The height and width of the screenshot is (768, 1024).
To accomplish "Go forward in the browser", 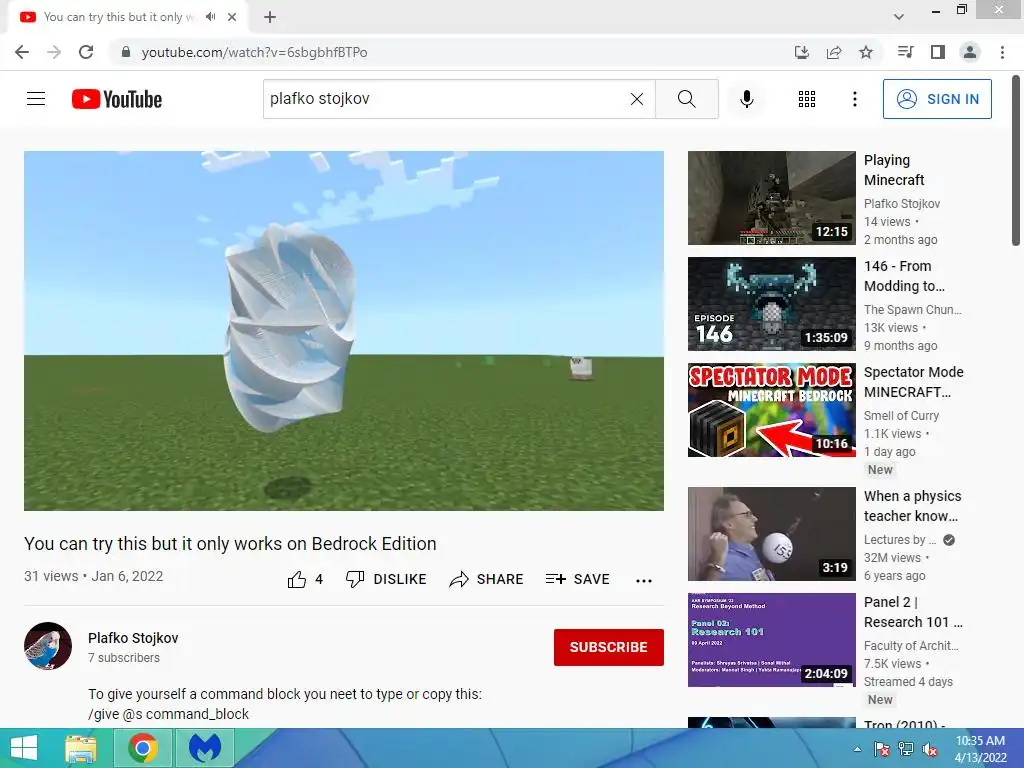I will [54, 52].
